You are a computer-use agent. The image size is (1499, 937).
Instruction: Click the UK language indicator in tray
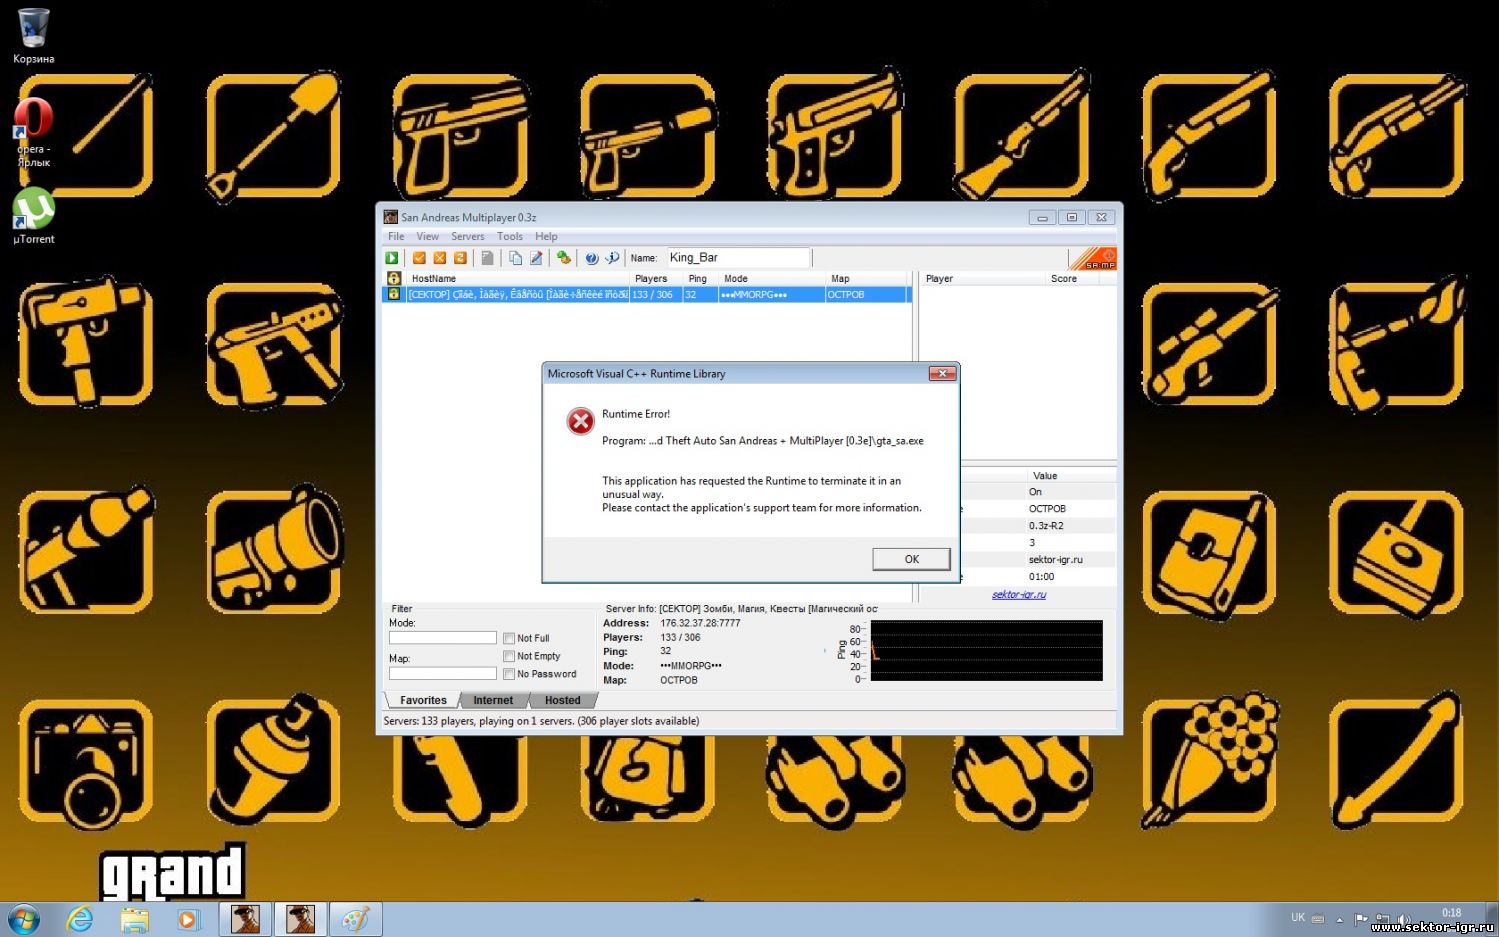pos(1298,917)
